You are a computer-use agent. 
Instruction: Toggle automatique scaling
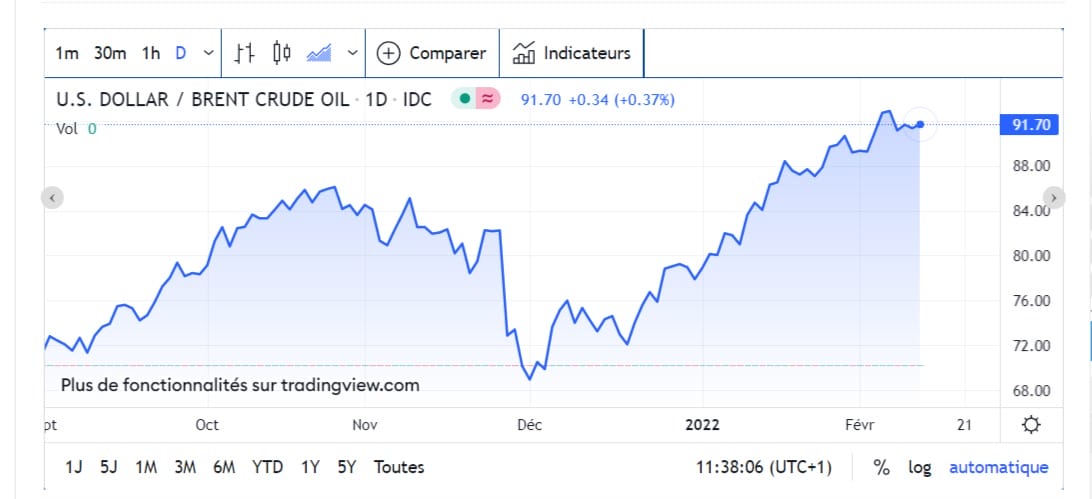[x=998, y=467]
